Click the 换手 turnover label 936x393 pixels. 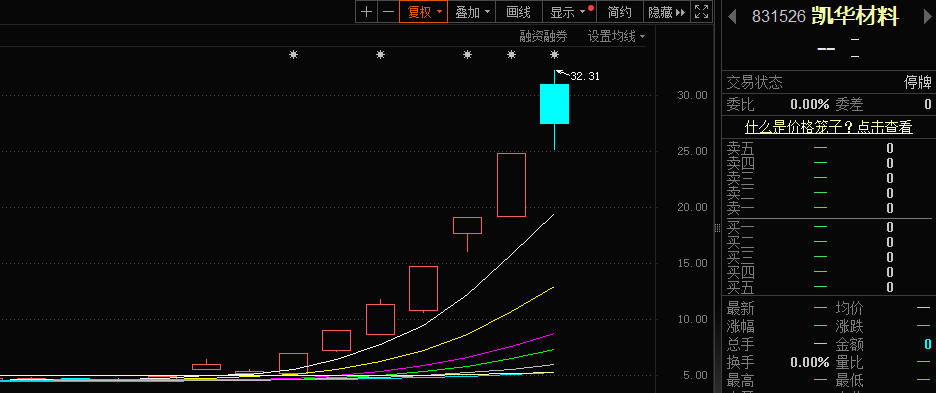tap(740, 362)
